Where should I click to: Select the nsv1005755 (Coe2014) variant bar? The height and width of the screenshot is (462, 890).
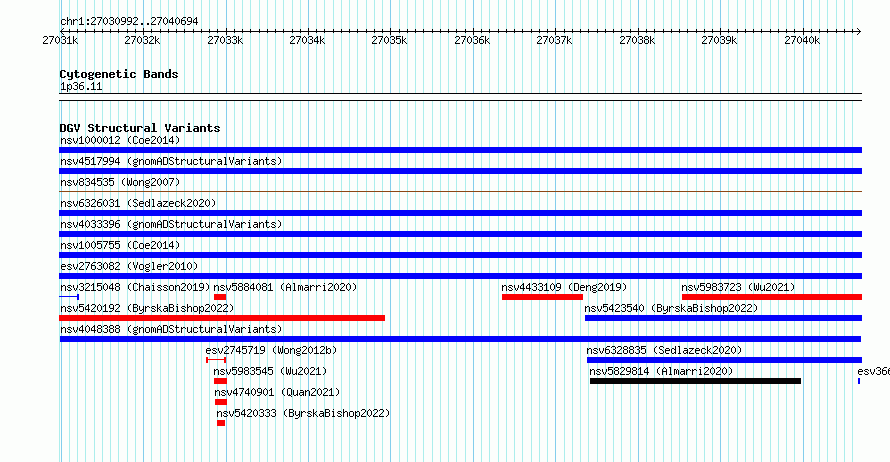(x=460, y=255)
